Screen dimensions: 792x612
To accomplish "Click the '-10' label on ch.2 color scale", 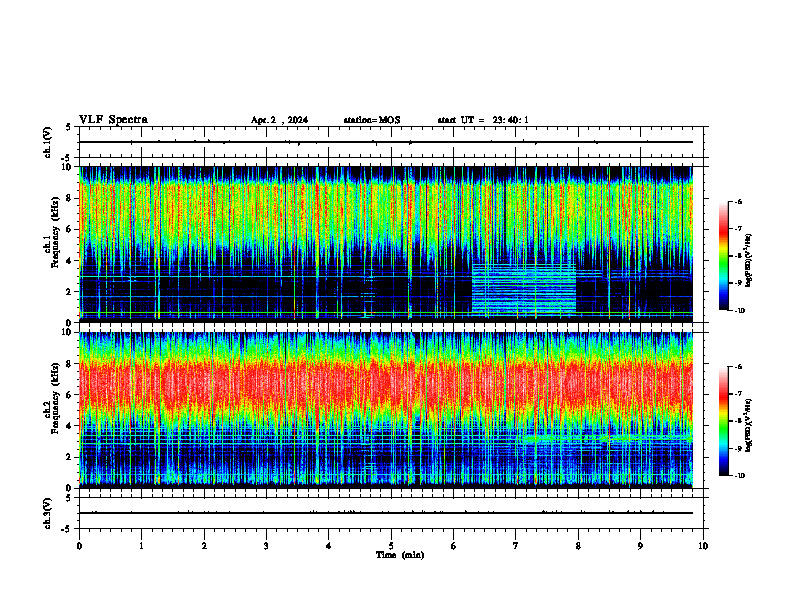I will pos(739,476).
